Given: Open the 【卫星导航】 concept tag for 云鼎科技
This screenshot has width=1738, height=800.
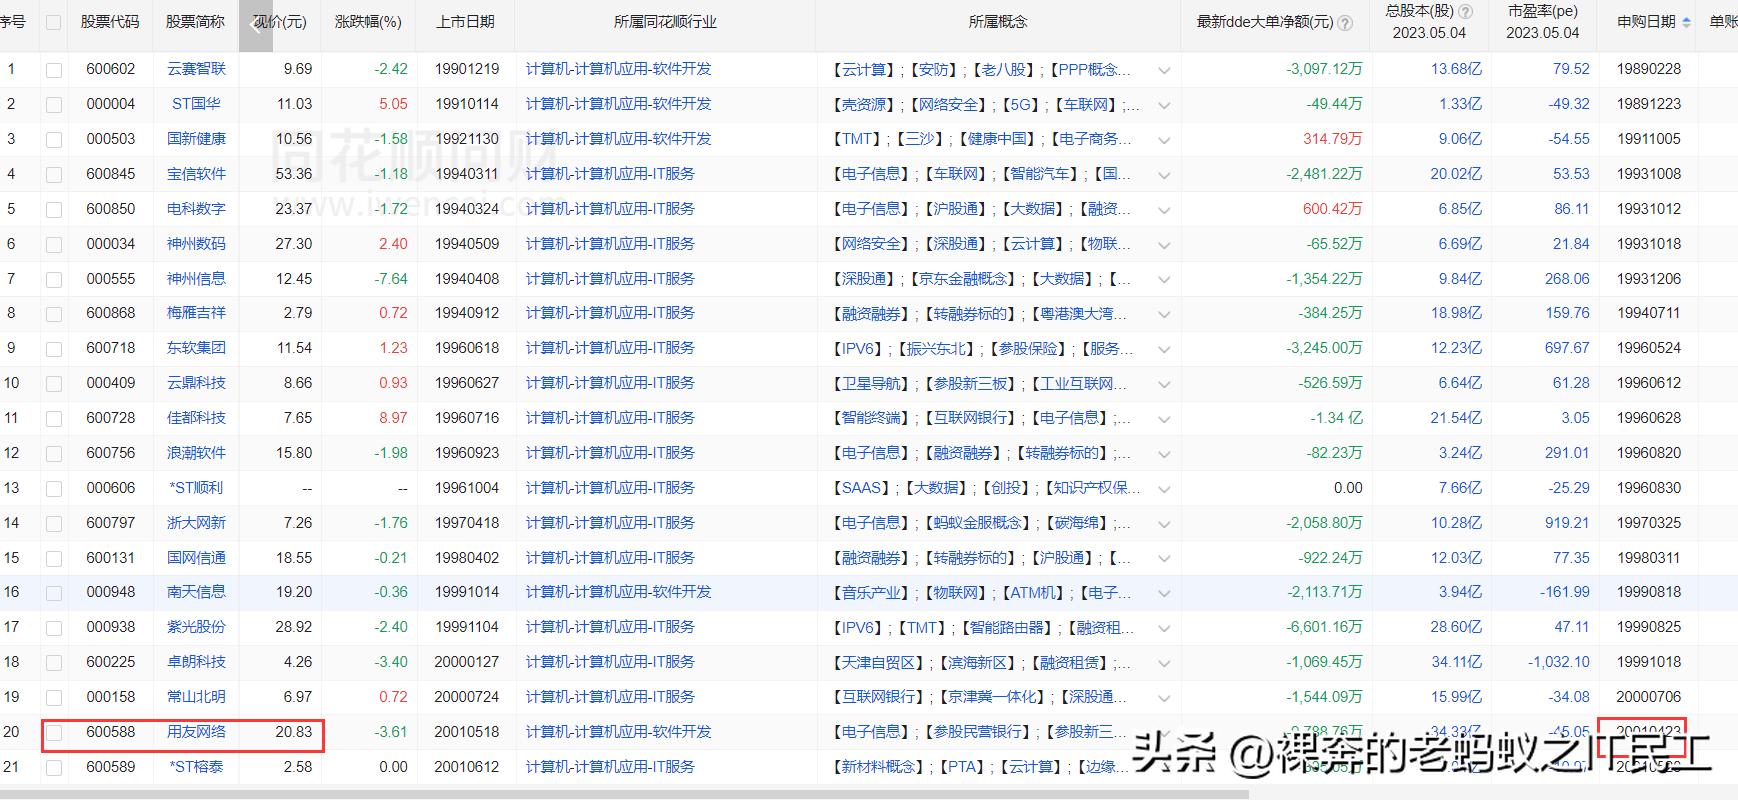Looking at the screenshot, I should 871,383.
